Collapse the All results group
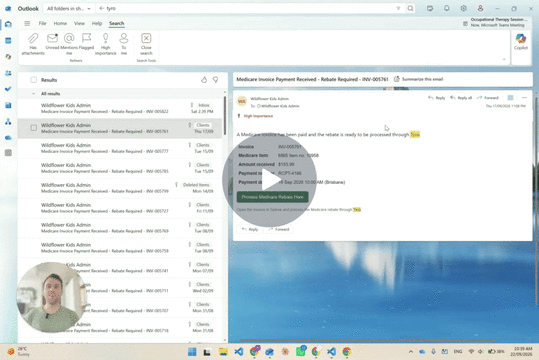The height and width of the screenshot is (360, 539). [33, 94]
